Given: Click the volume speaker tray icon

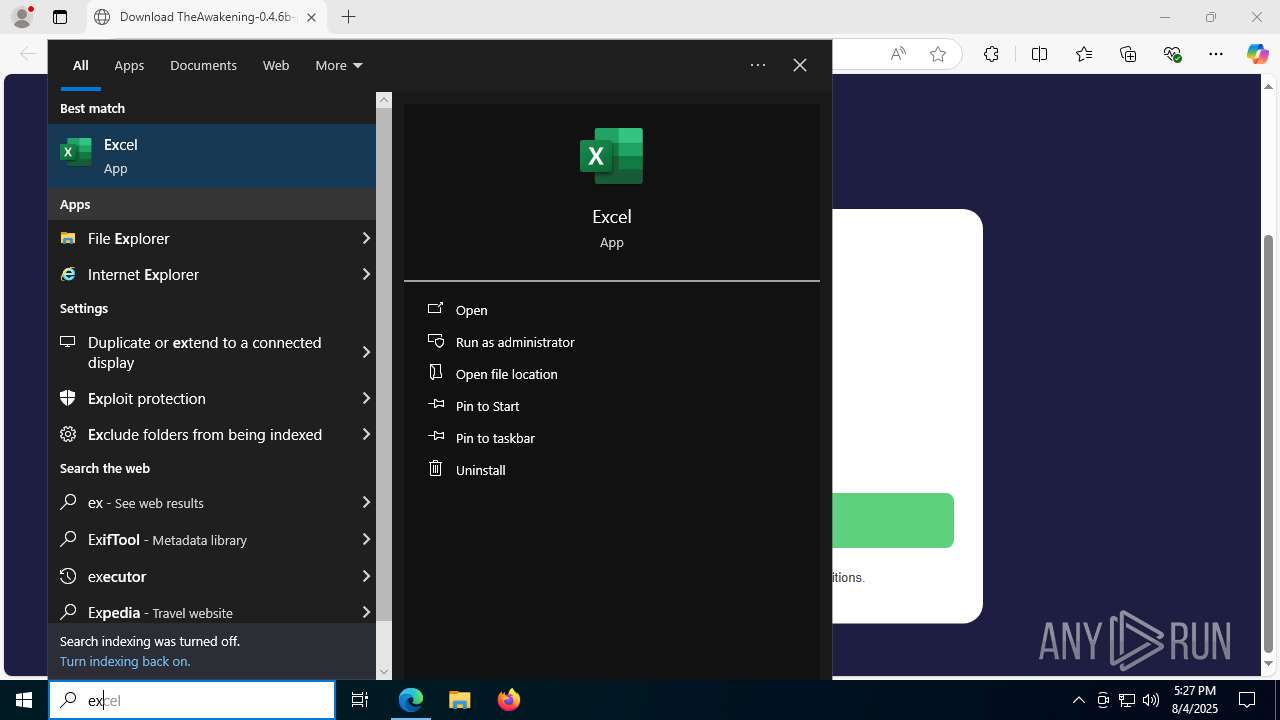Looking at the screenshot, I should (1151, 700).
